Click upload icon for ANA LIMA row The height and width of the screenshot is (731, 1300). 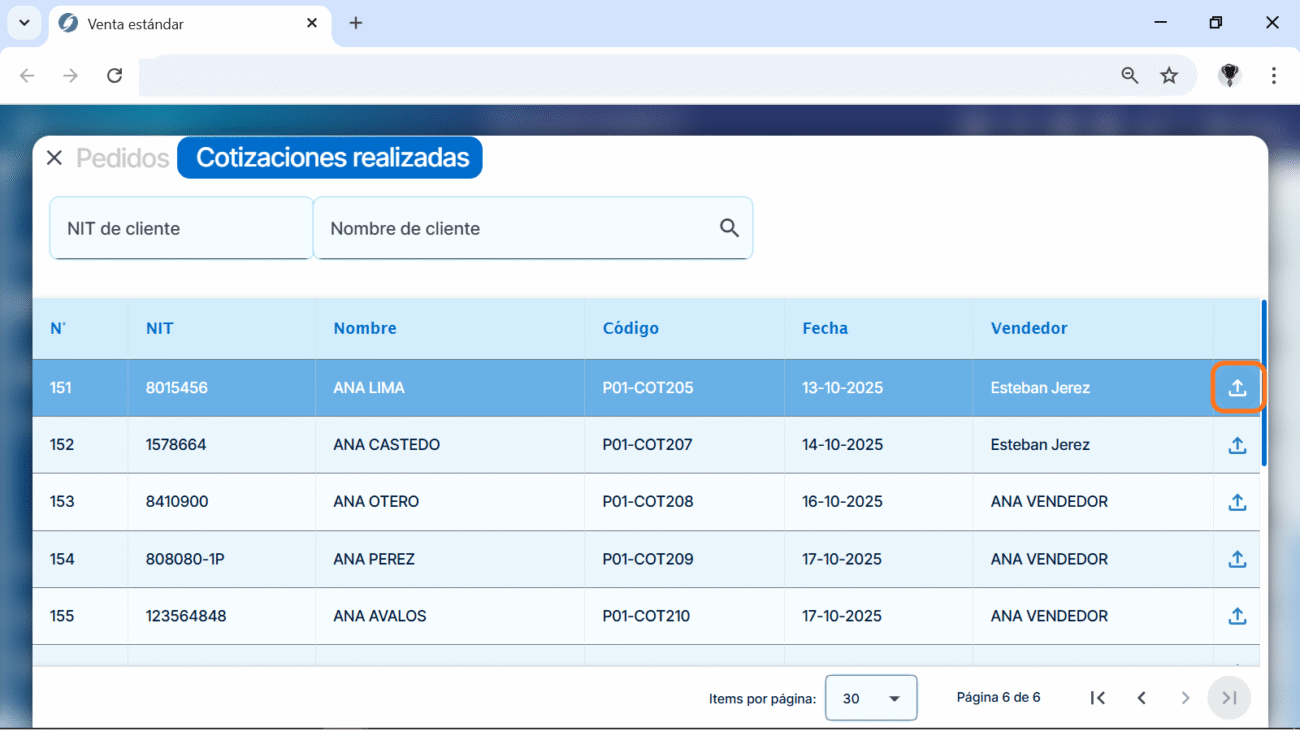(1237, 388)
